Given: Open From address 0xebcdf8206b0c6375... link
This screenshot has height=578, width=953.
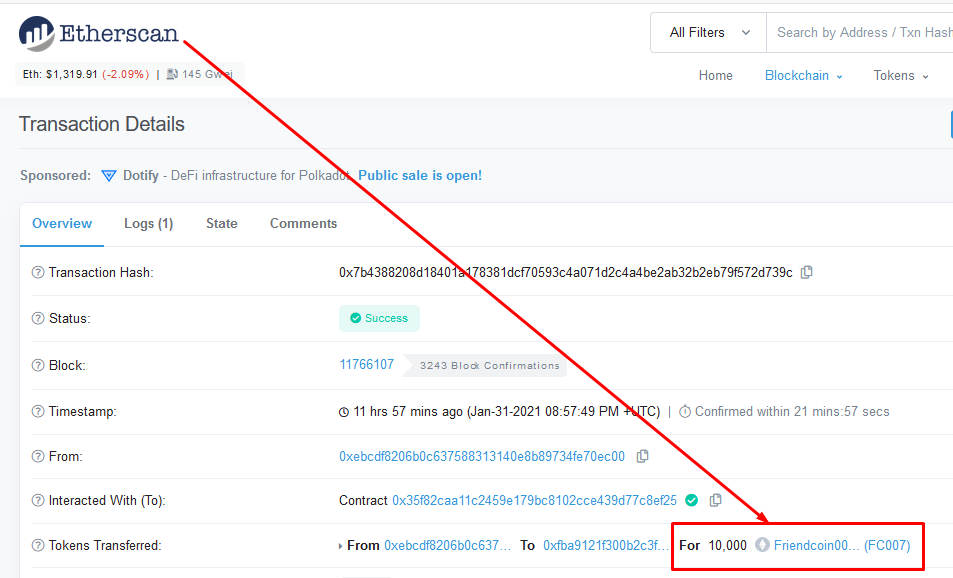Looking at the screenshot, I should [482, 456].
